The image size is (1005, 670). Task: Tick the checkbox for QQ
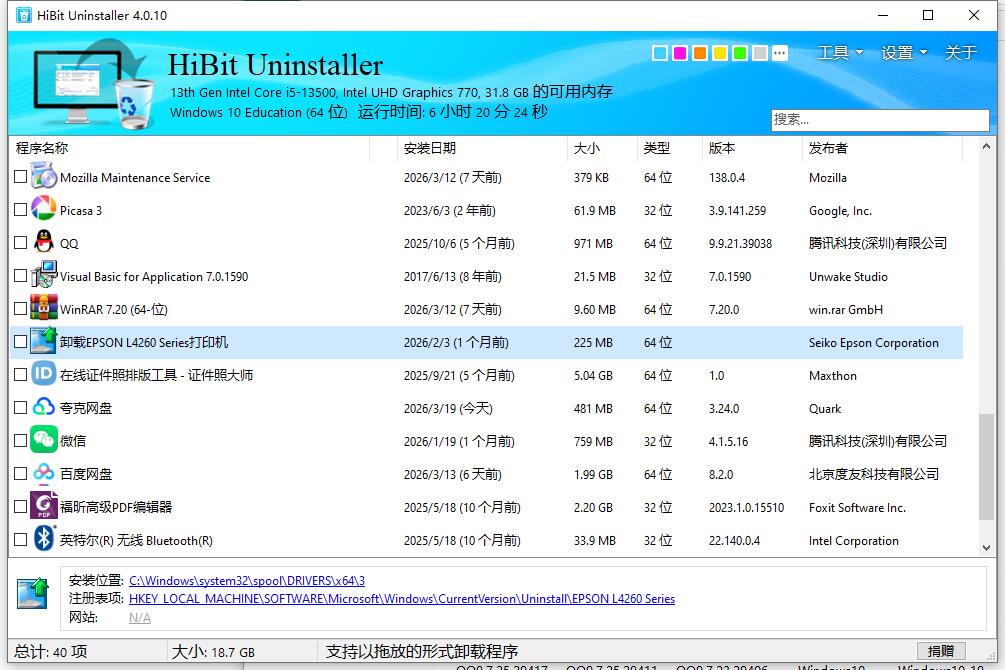(21, 242)
